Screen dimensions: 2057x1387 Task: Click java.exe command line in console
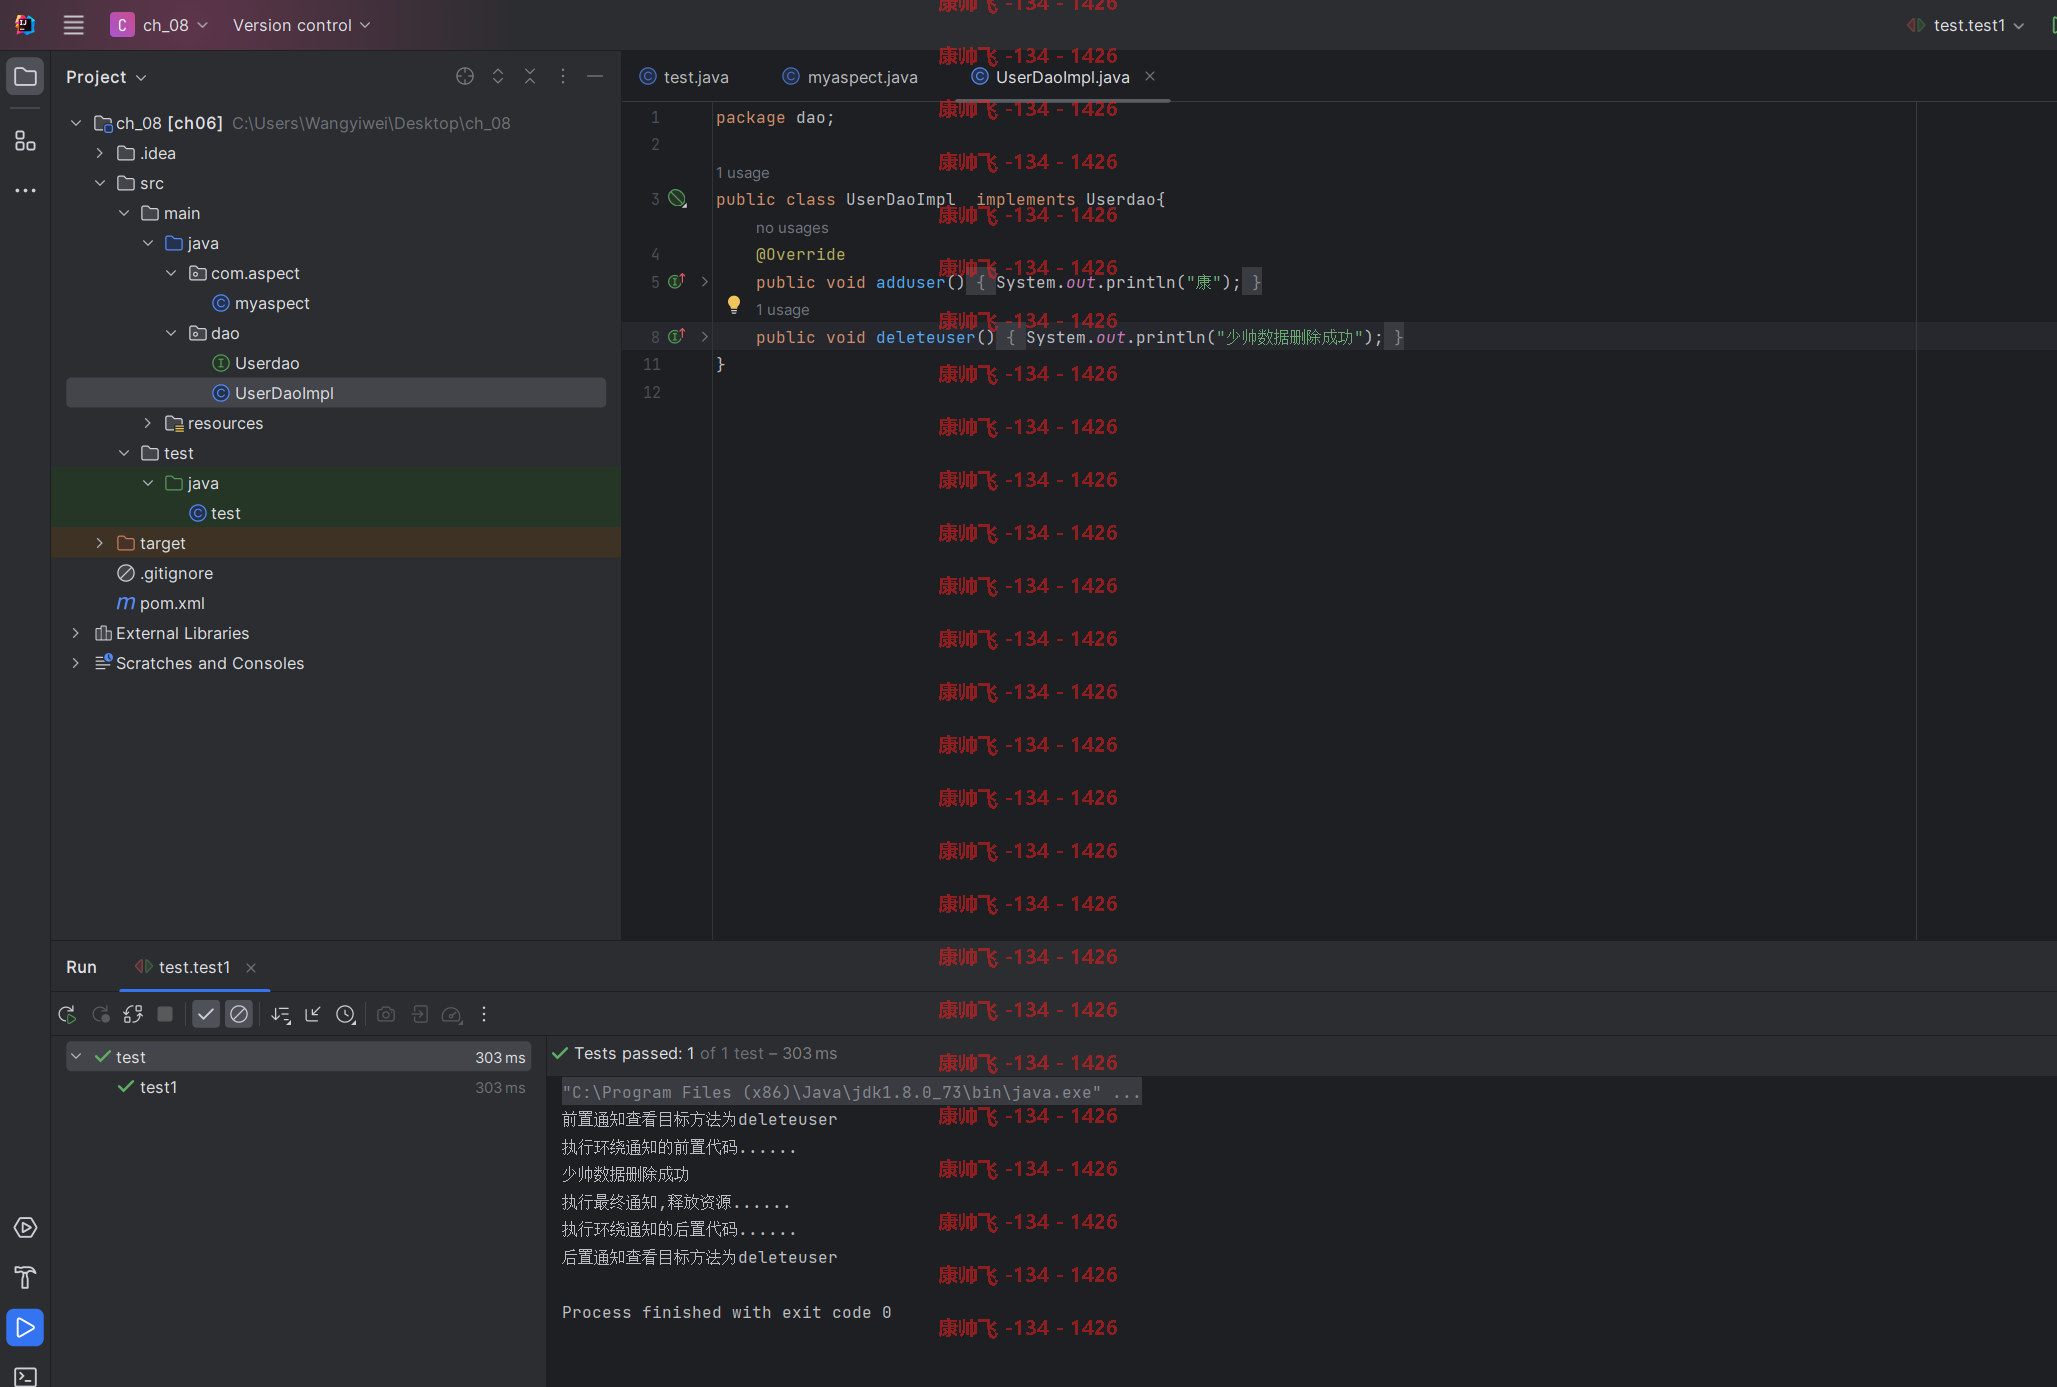851,1092
